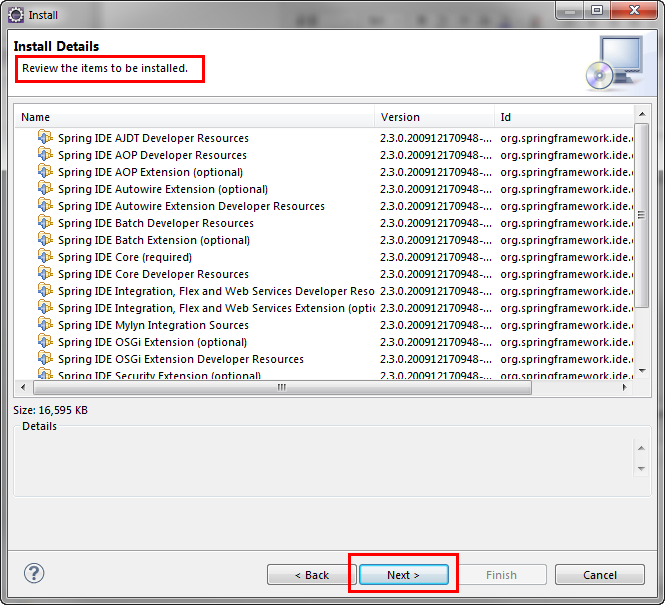The image size is (665, 605).
Task: Click icon beside Integration, Flex Web Services Extension
Action: 45,307
